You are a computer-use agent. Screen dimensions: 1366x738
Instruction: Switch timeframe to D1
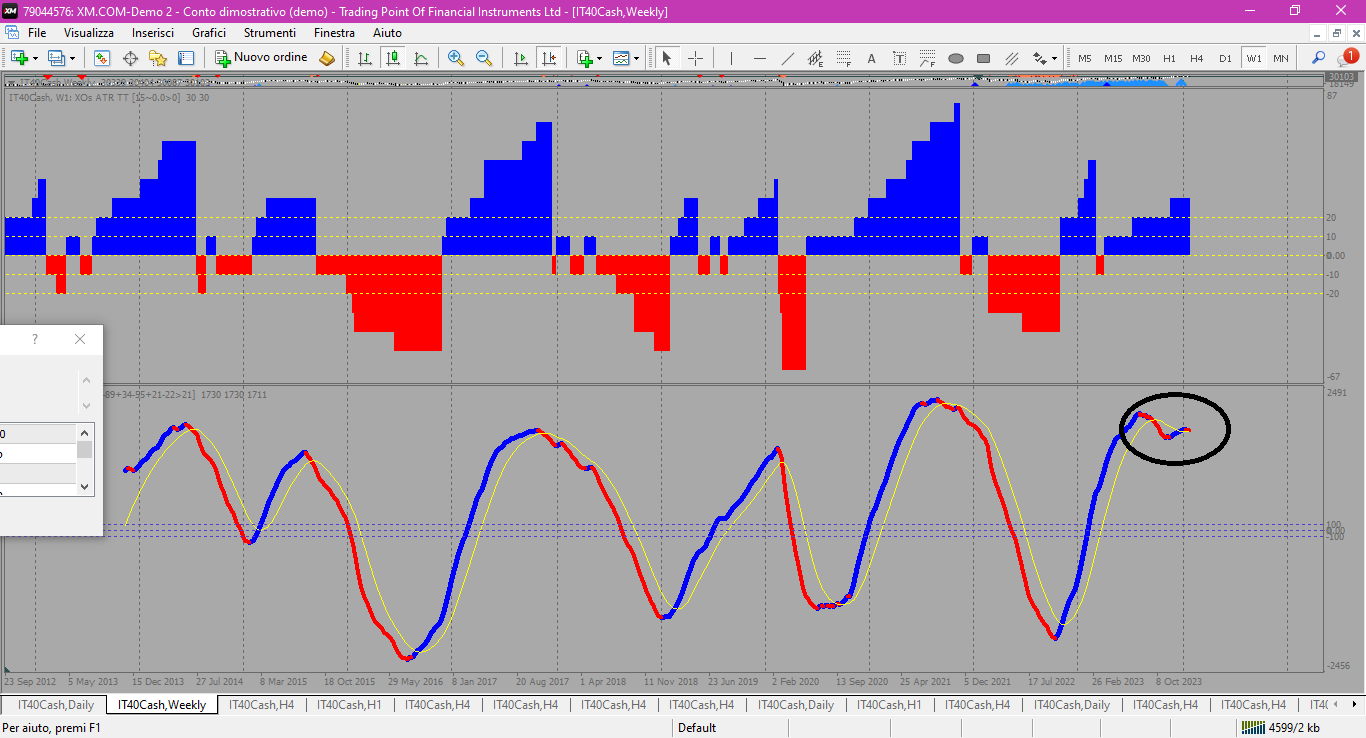1225,58
